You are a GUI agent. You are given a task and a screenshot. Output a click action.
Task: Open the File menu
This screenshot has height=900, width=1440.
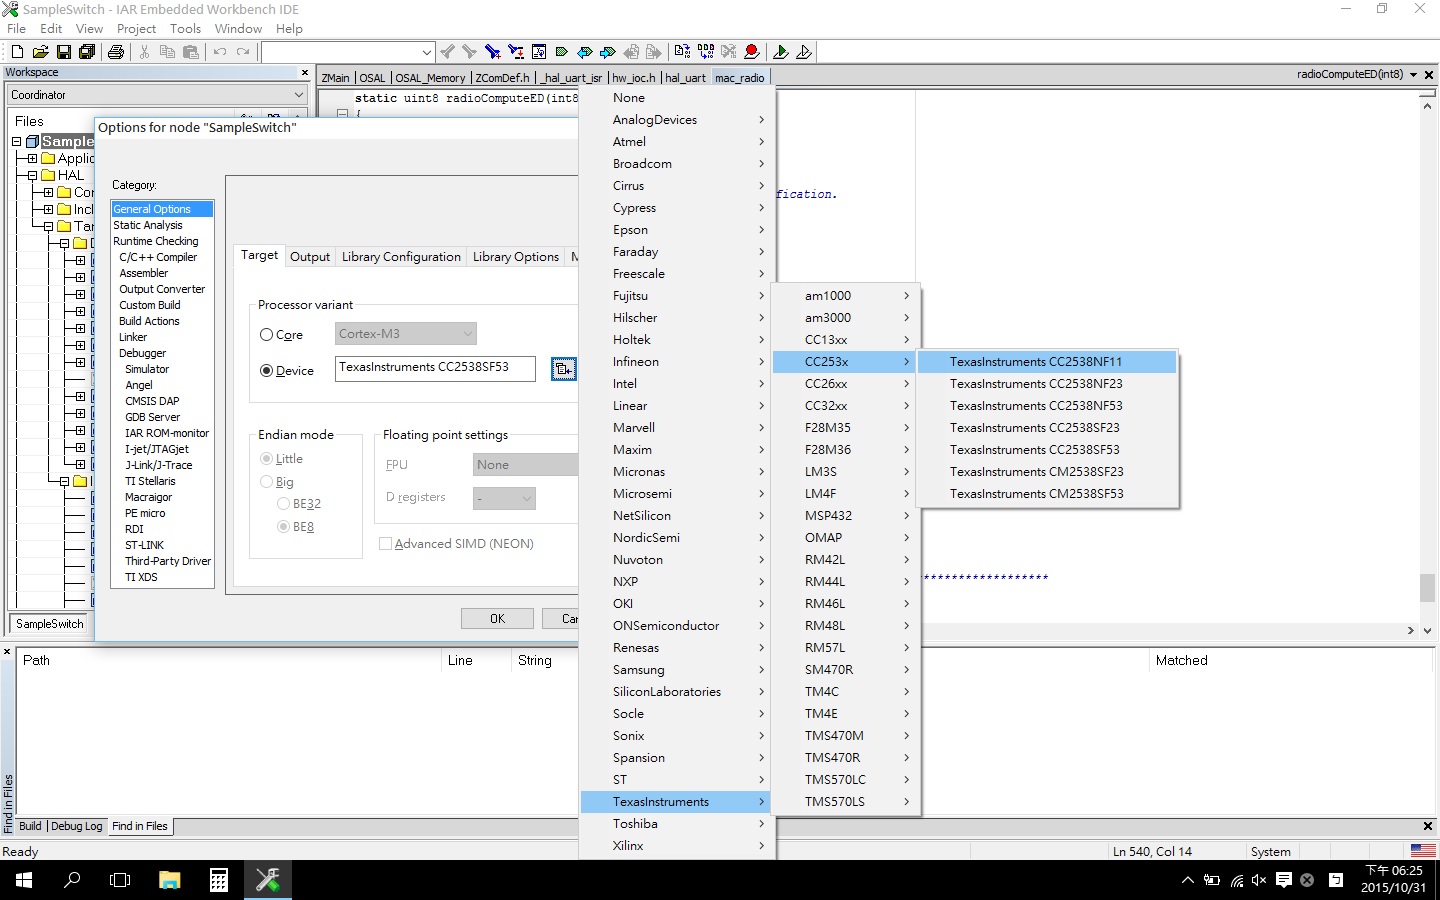[16, 29]
